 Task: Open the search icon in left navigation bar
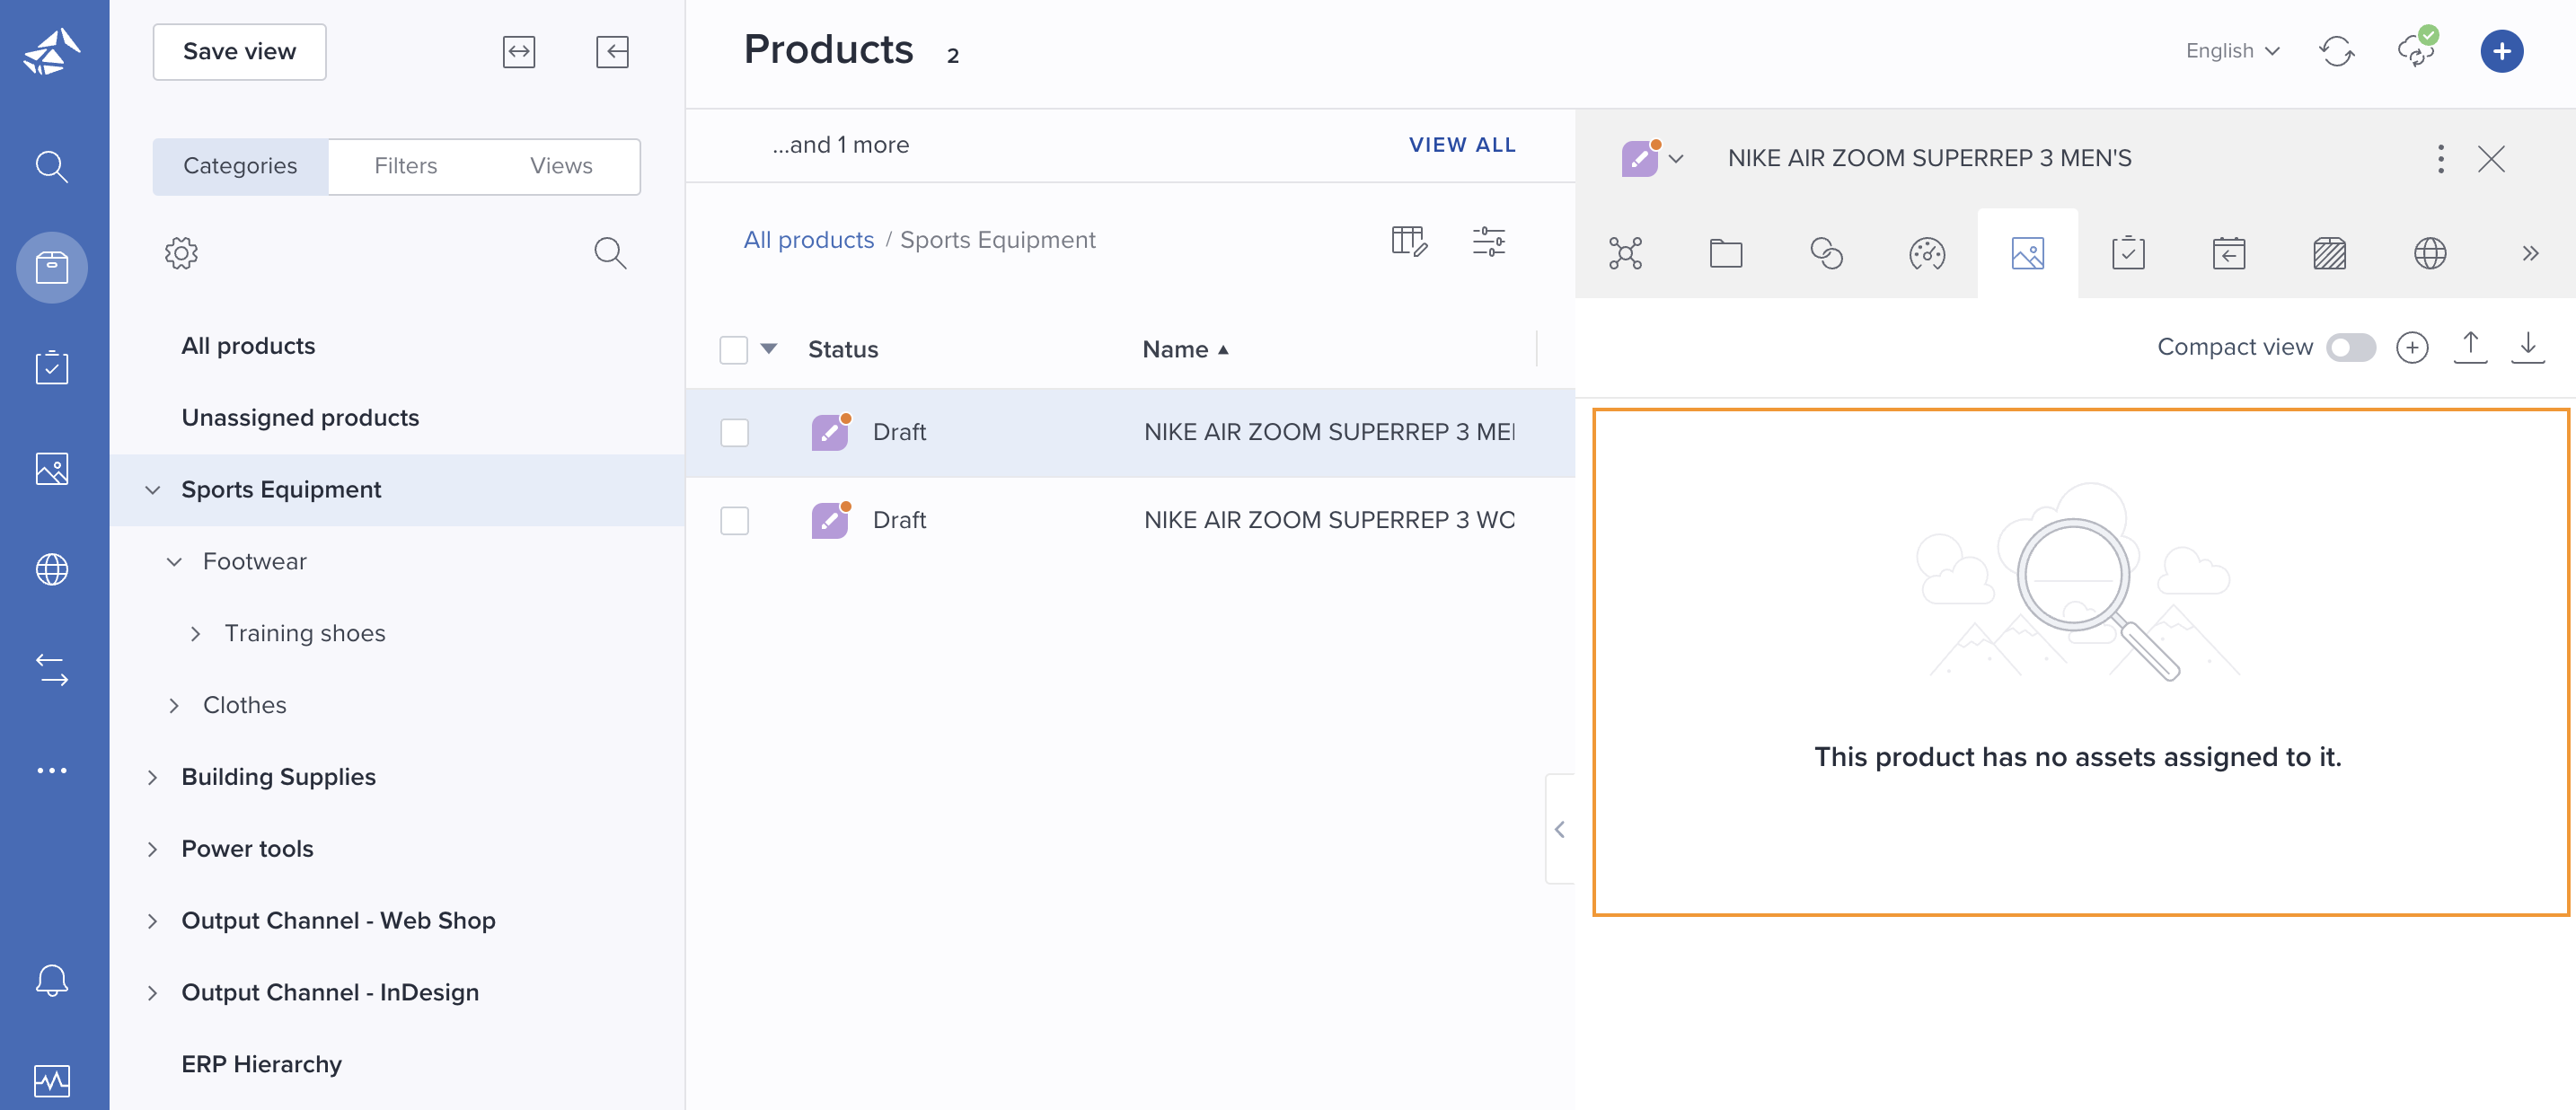click(x=52, y=166)
